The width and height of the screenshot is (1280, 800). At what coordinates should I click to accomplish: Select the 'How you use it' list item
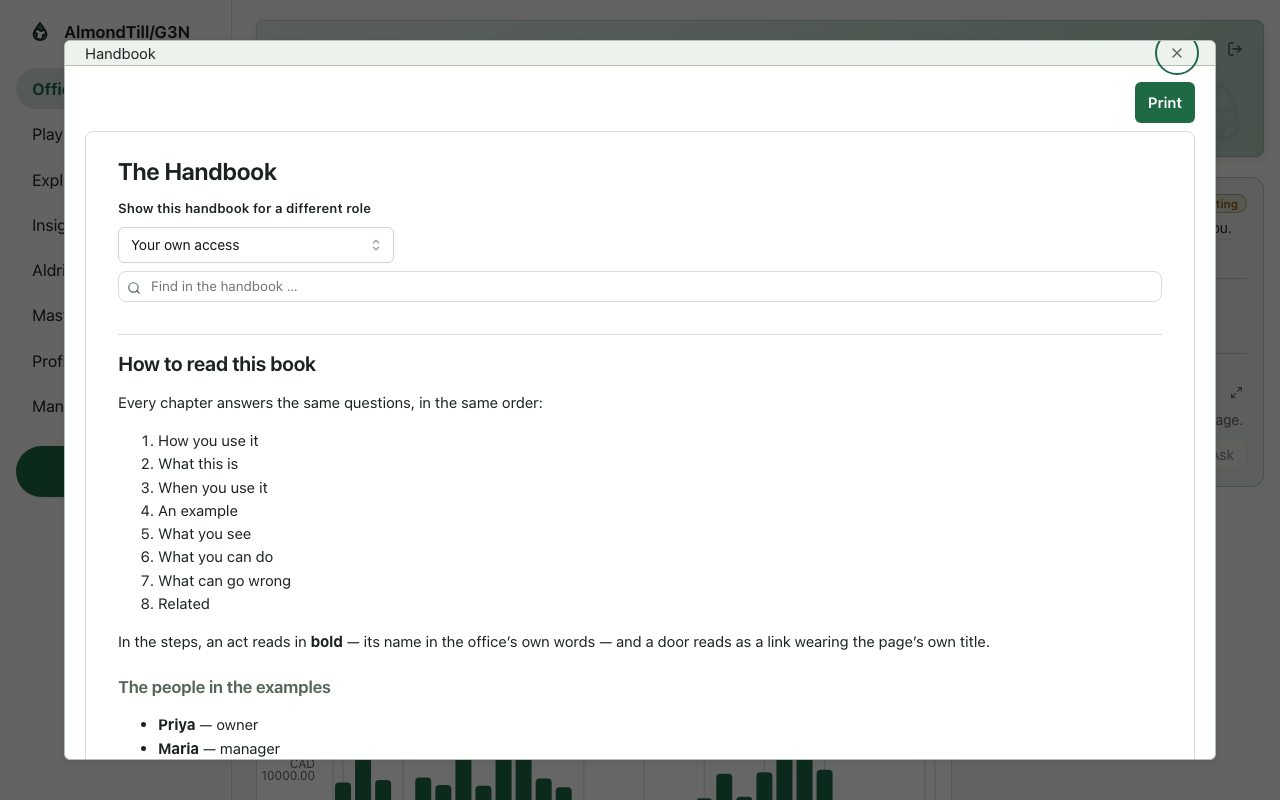click(208, 441)
